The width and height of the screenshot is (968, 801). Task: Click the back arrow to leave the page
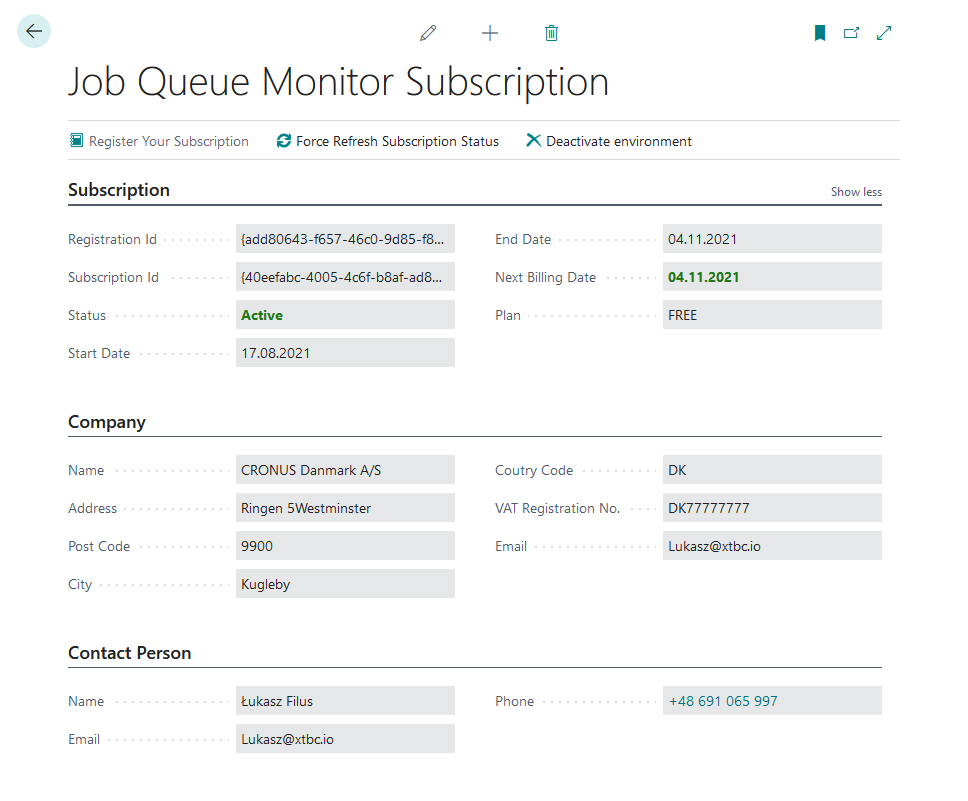(x=33, y=31)
